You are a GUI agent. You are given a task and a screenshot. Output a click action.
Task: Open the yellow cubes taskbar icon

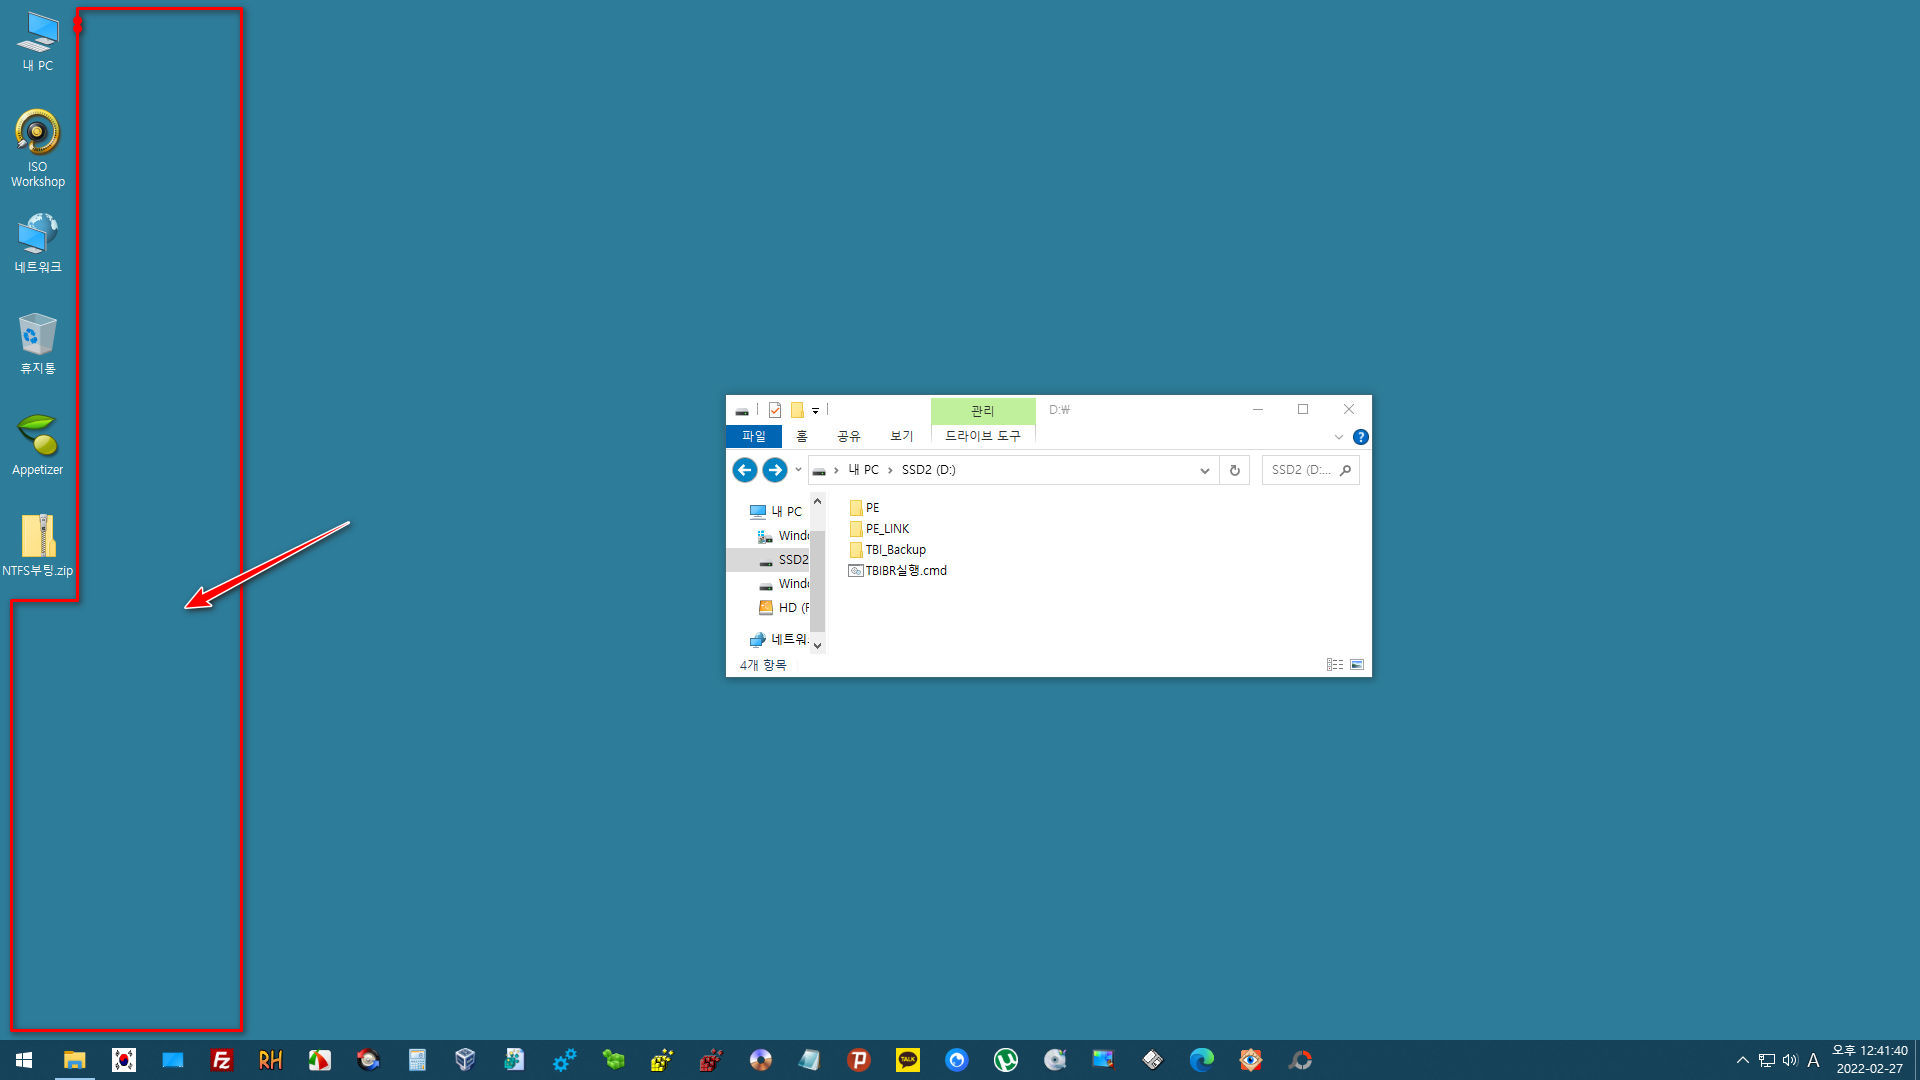click(x=662, y=1060)
